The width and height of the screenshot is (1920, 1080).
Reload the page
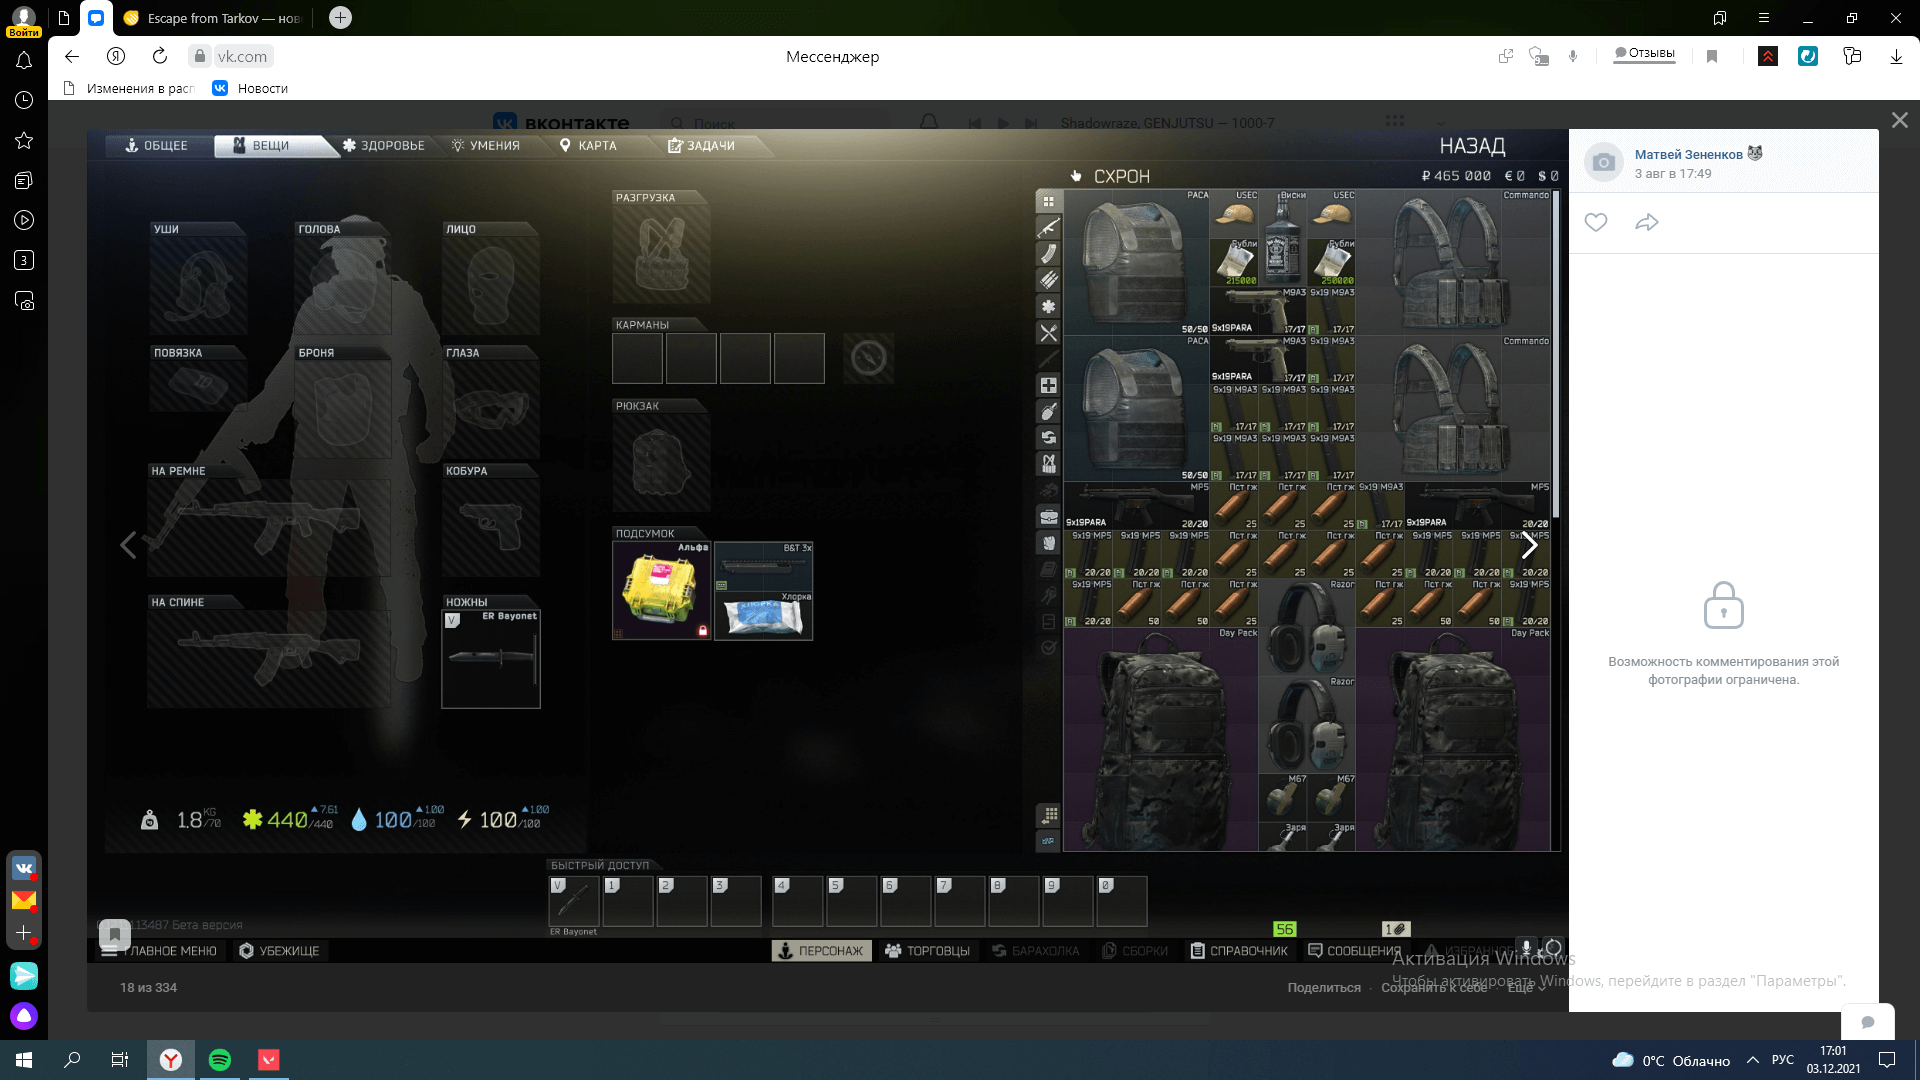click(x=160, y=56)
